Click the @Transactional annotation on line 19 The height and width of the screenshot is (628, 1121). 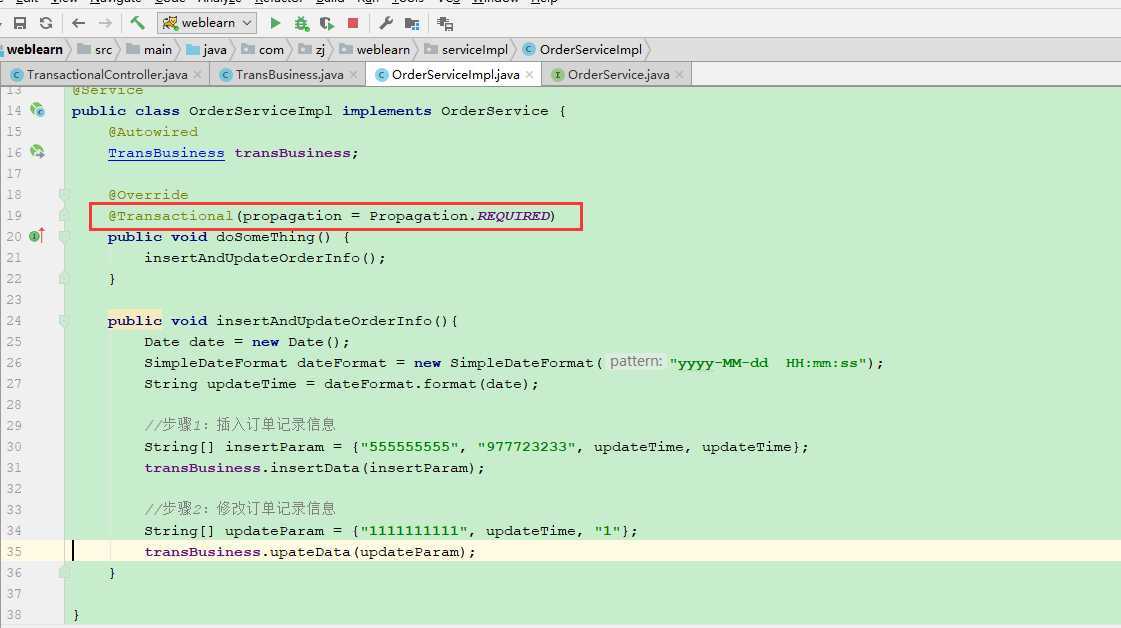tap(170, 216)
